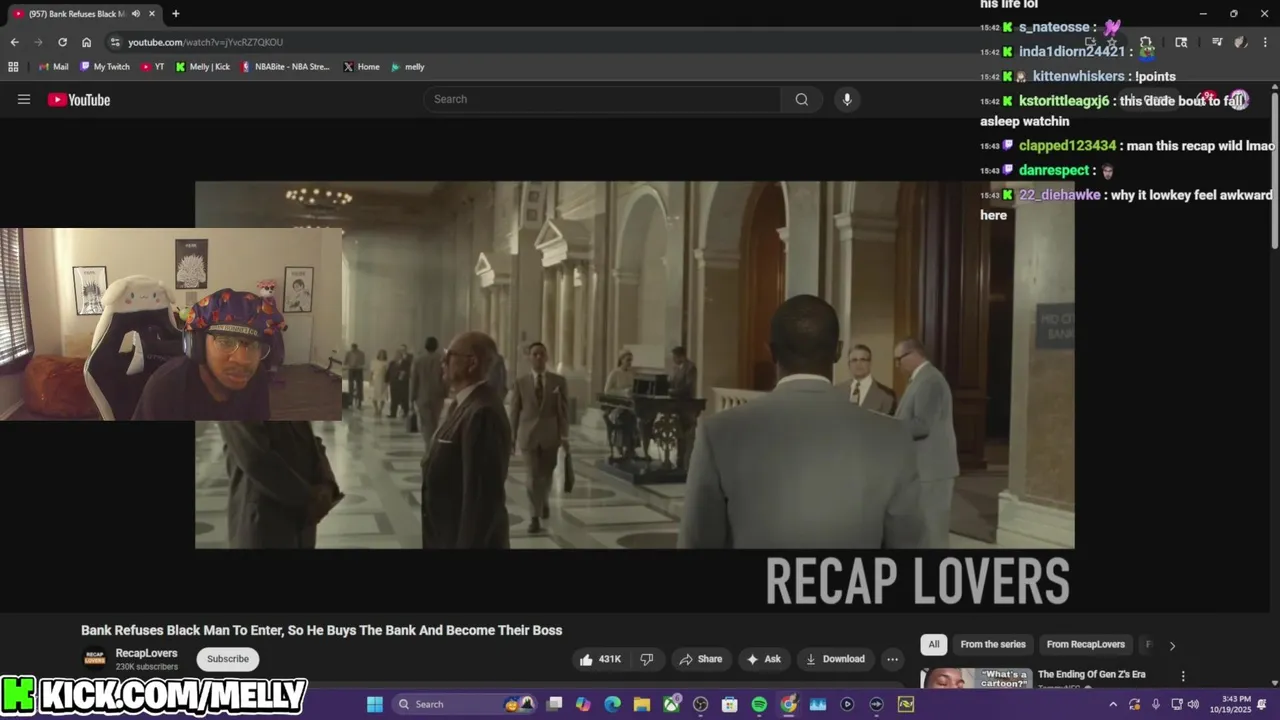Click the Ask button
This screenshot has width=1280, height=720.
click(763, 659)
